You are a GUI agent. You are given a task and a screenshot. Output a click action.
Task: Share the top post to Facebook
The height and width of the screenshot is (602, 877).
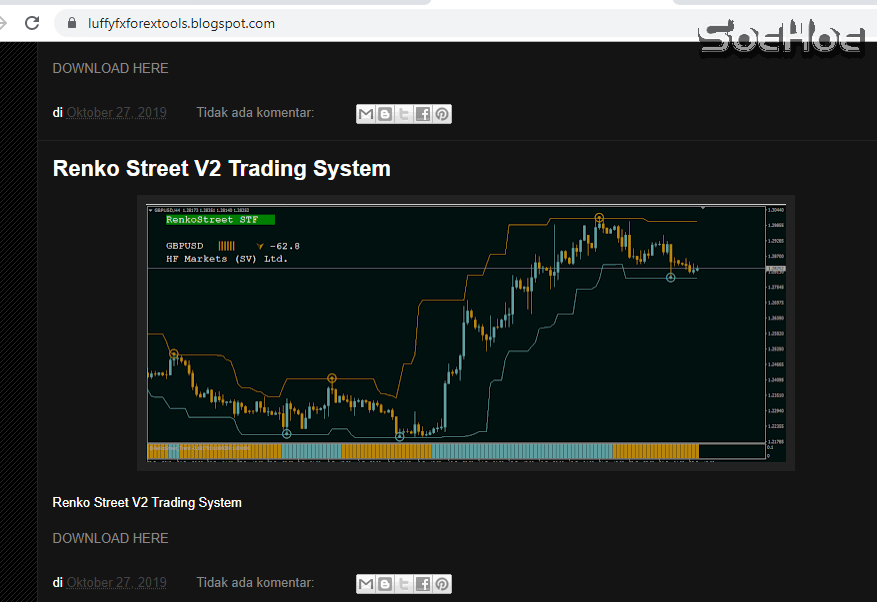pyautogui.click(x=423, y=113)
